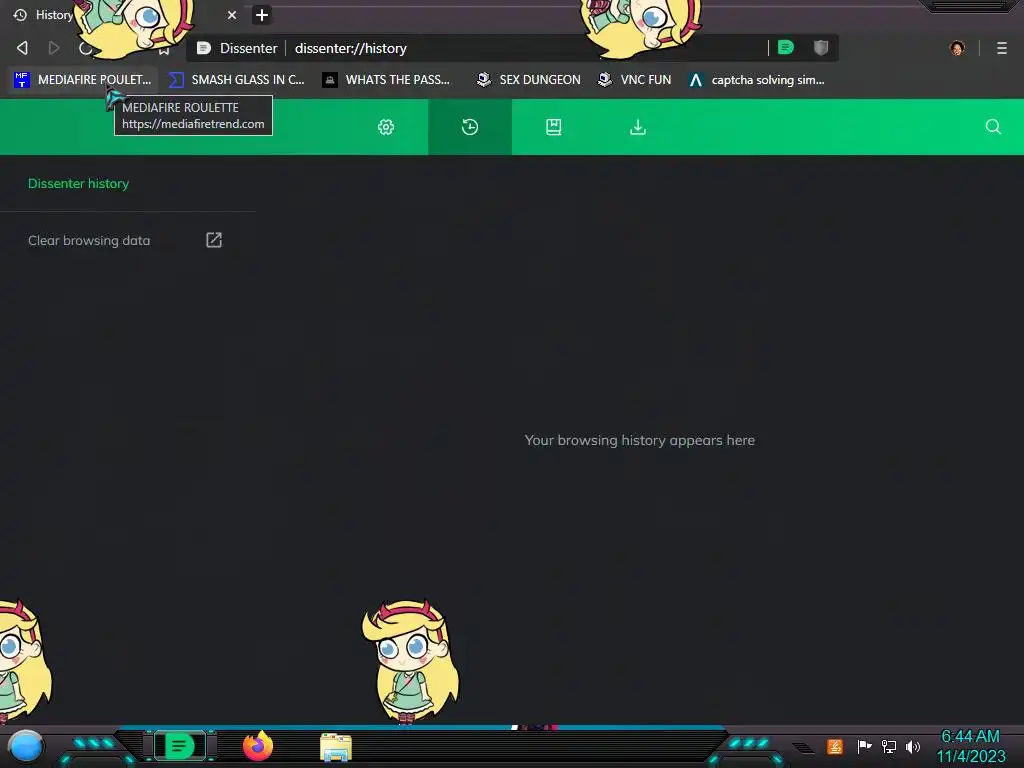
Task: Click the forward navigation arrow
Action: (x=54, y=48)
